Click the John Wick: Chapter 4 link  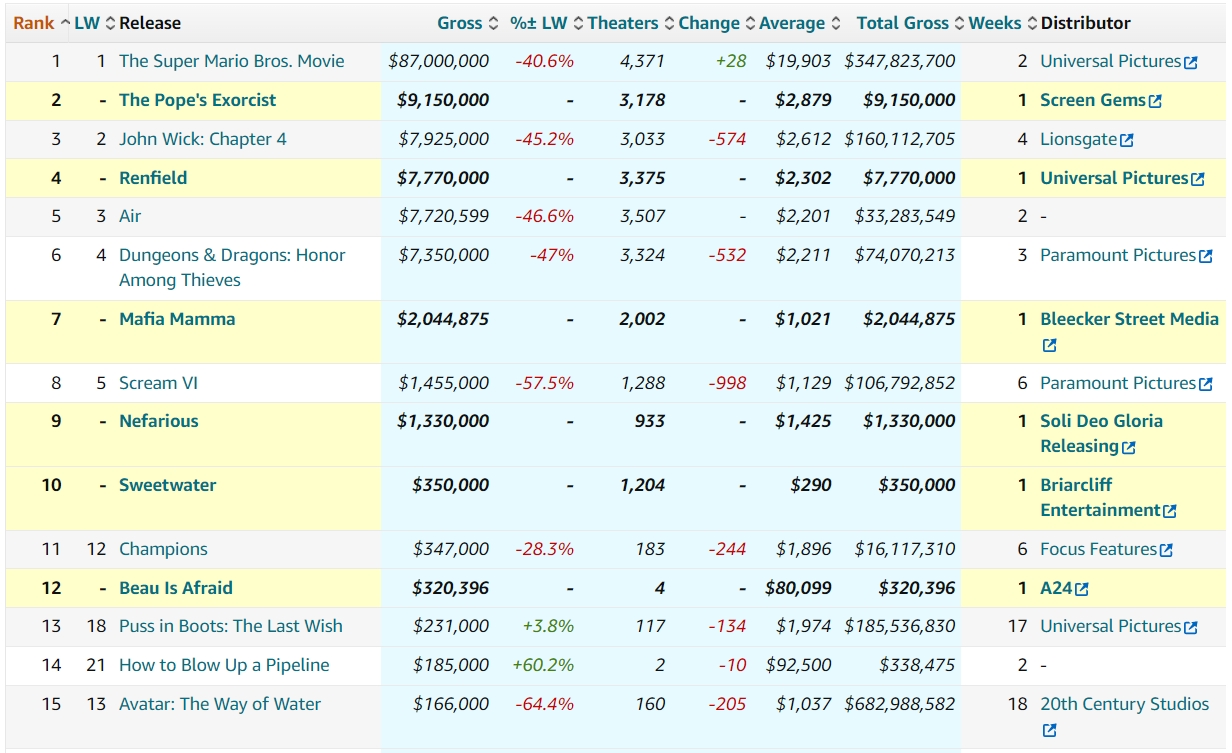tap(203, 139)
